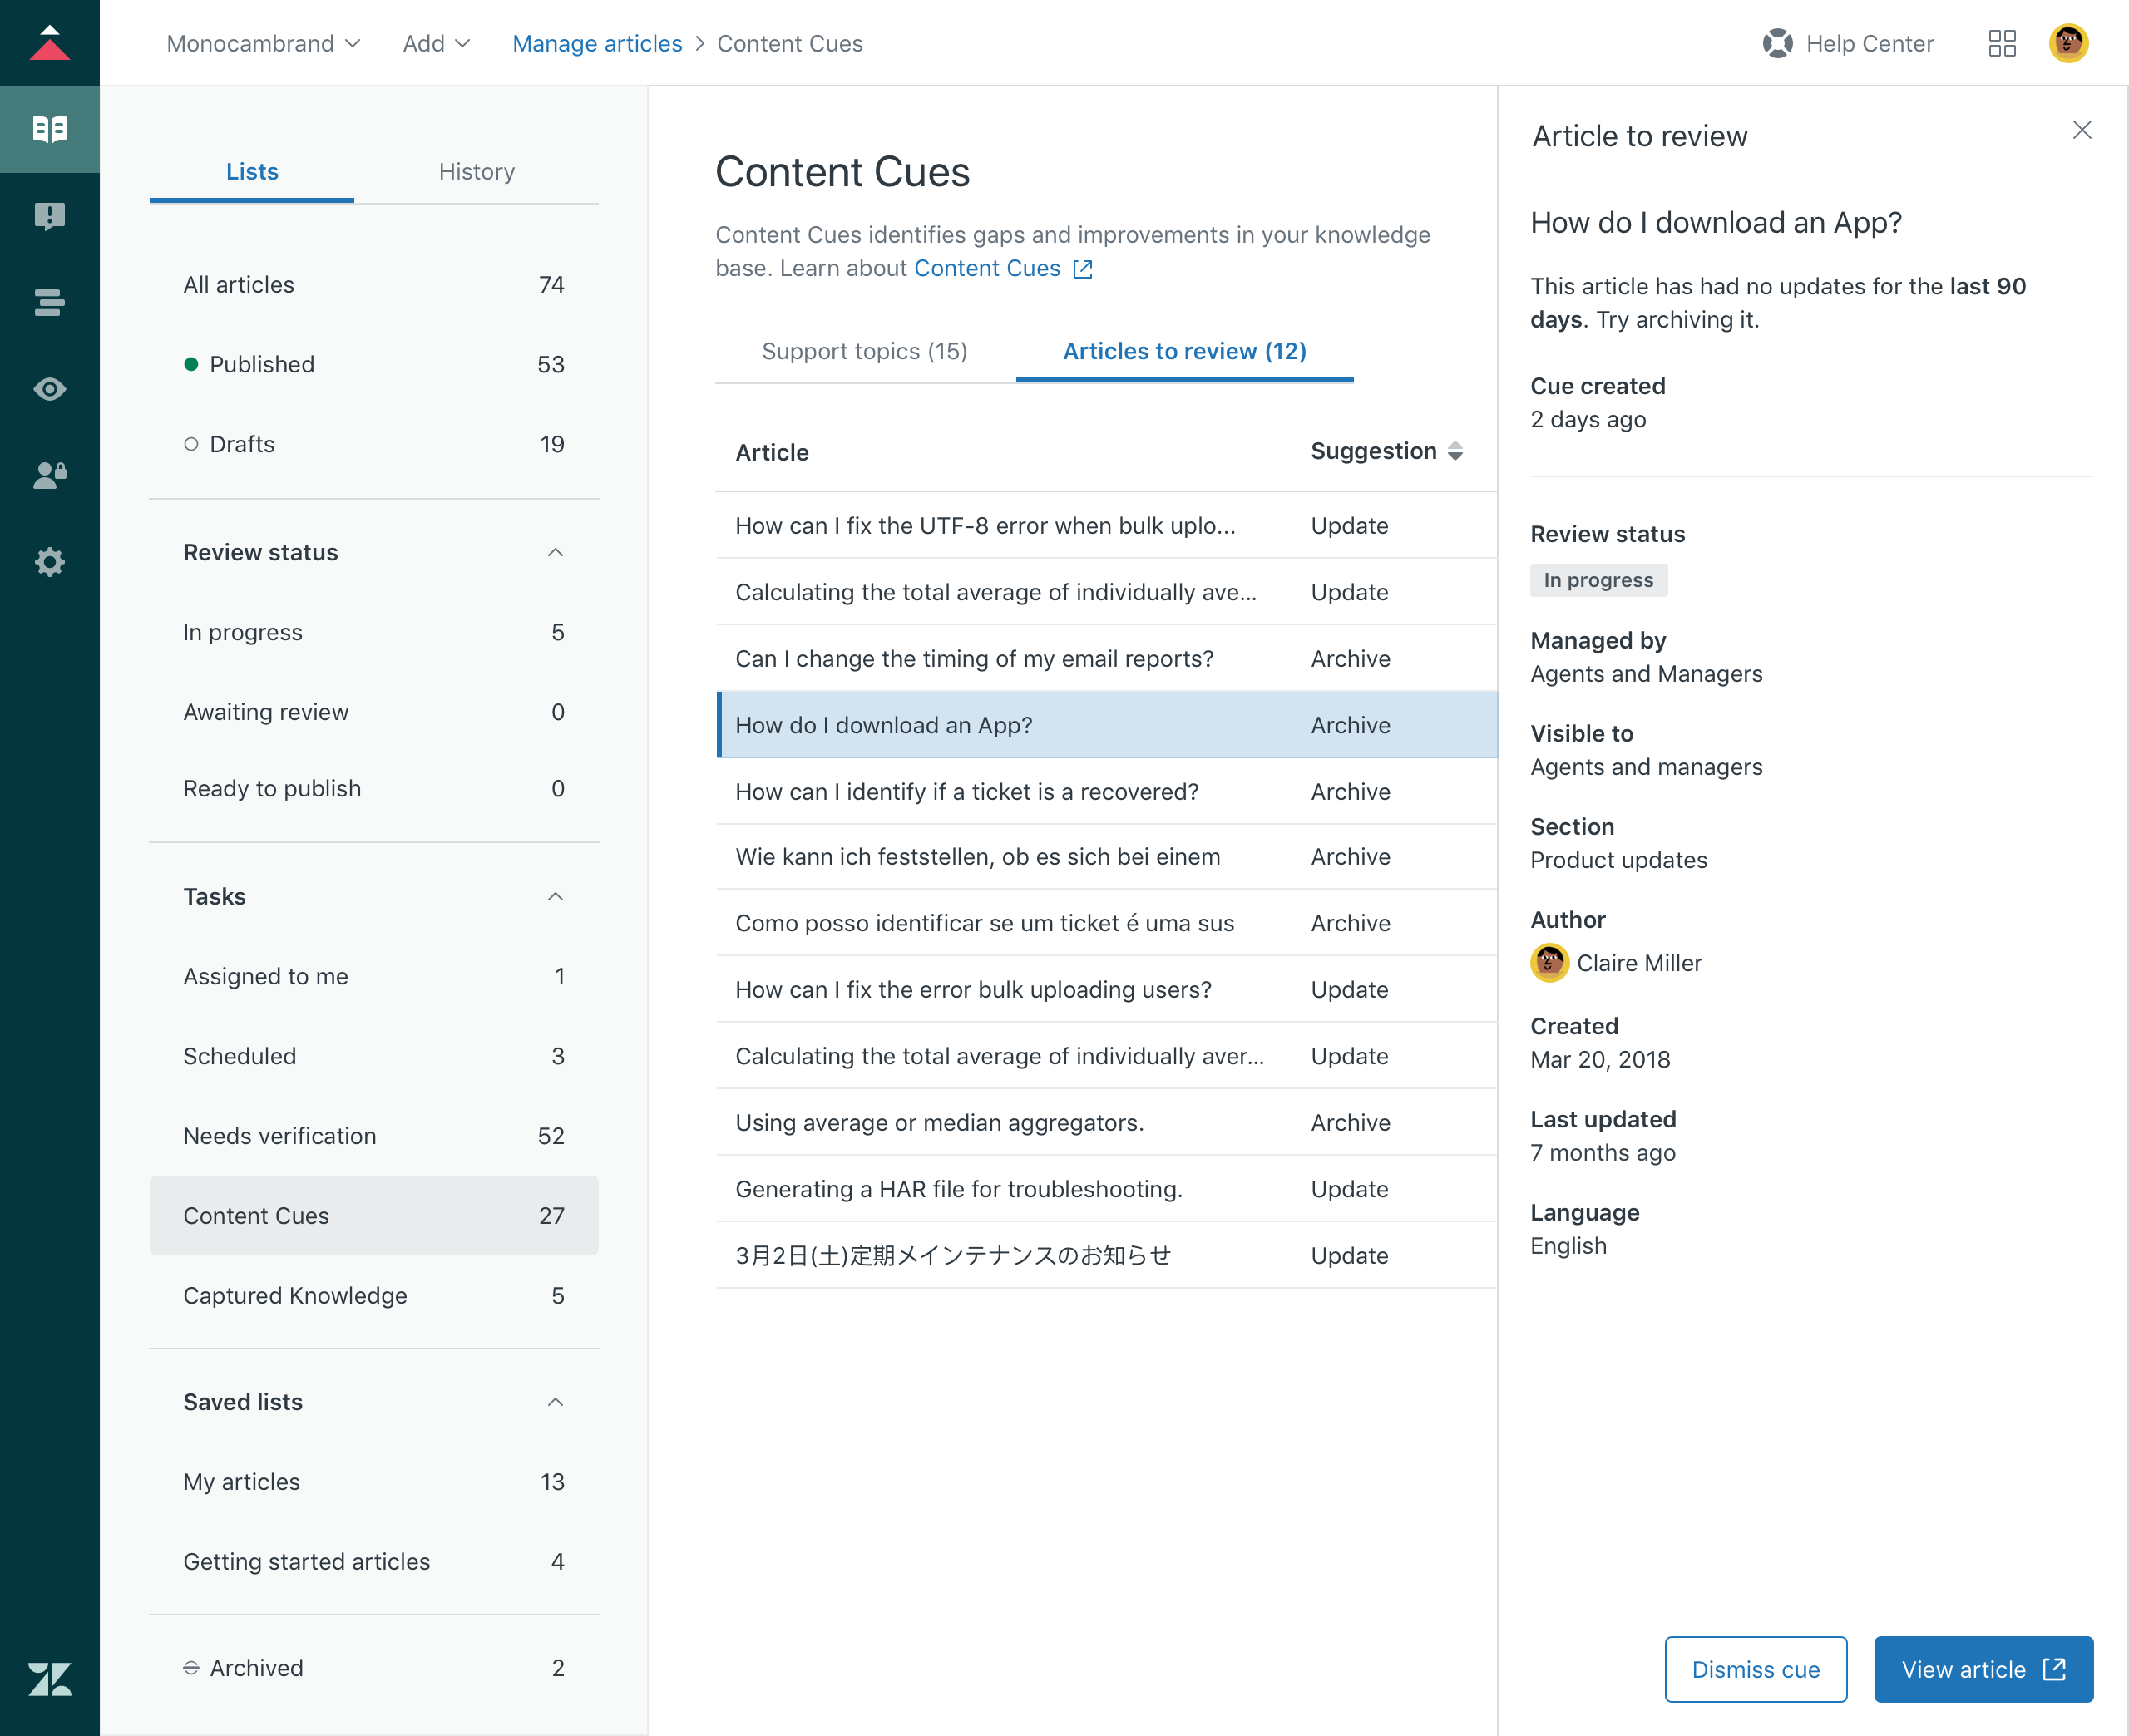The width and height of the screenshot is (2129, 1736).
Task: Toggle Published articles visibility dot
Action: pyautogui.click(x=191, y=364)
